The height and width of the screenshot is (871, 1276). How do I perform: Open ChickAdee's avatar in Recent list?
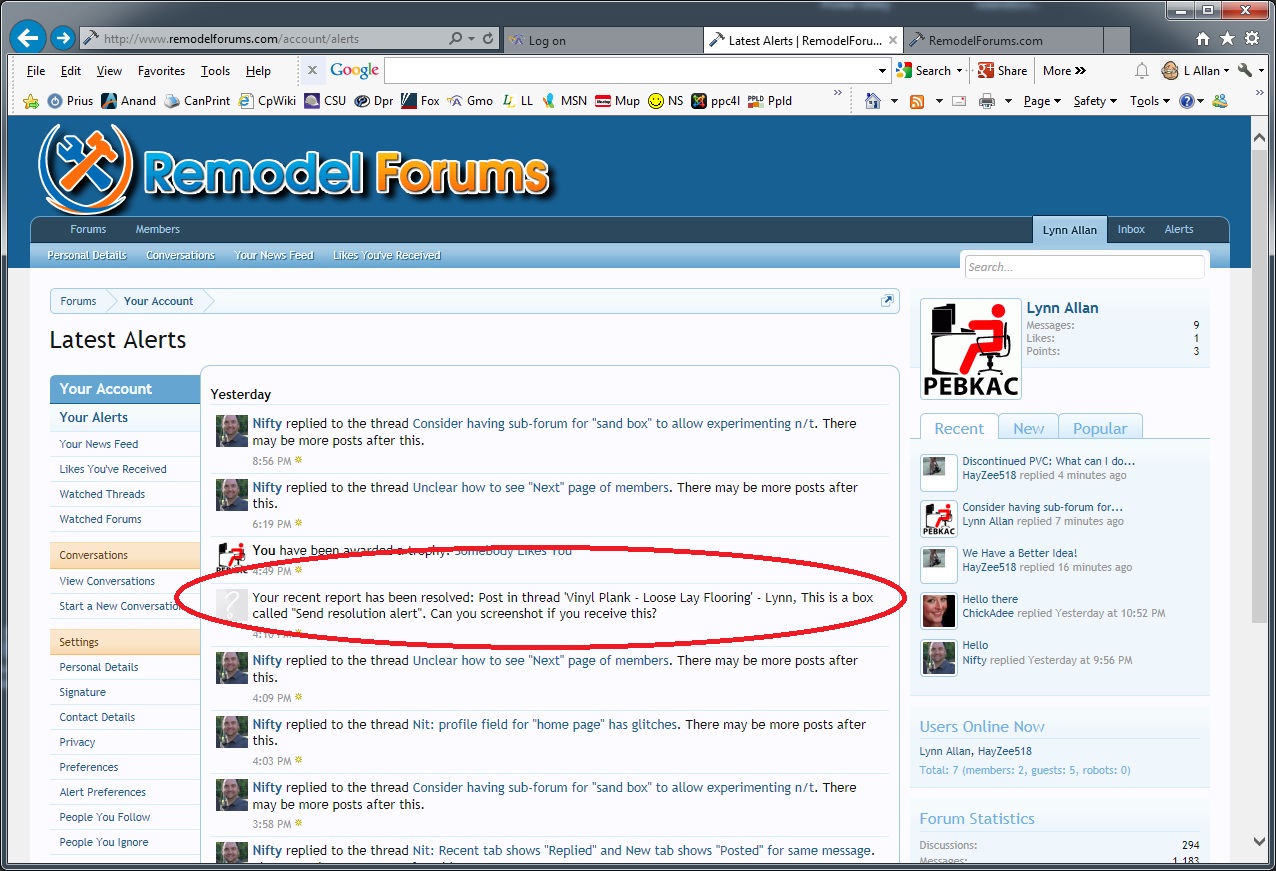pyautogui.click(x=939, y=611)
